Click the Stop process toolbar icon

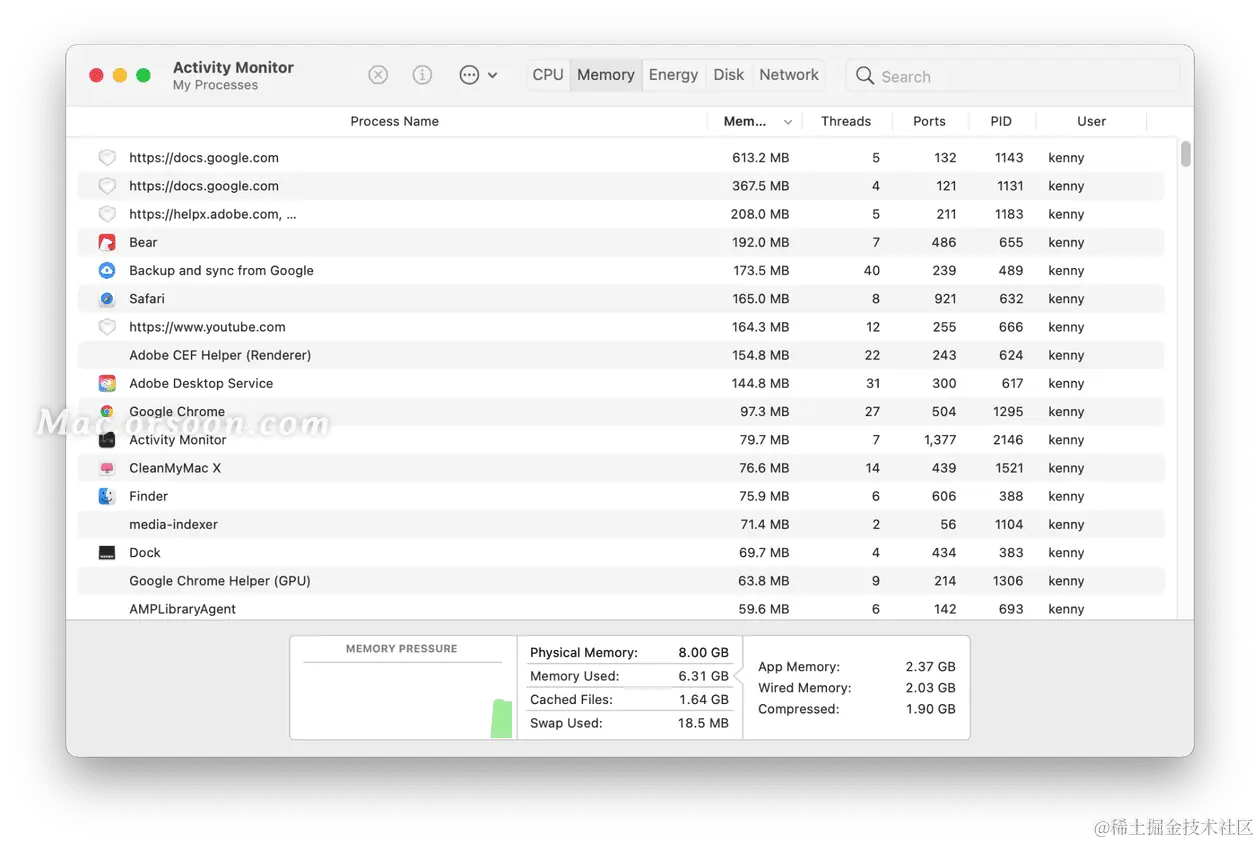378,75
